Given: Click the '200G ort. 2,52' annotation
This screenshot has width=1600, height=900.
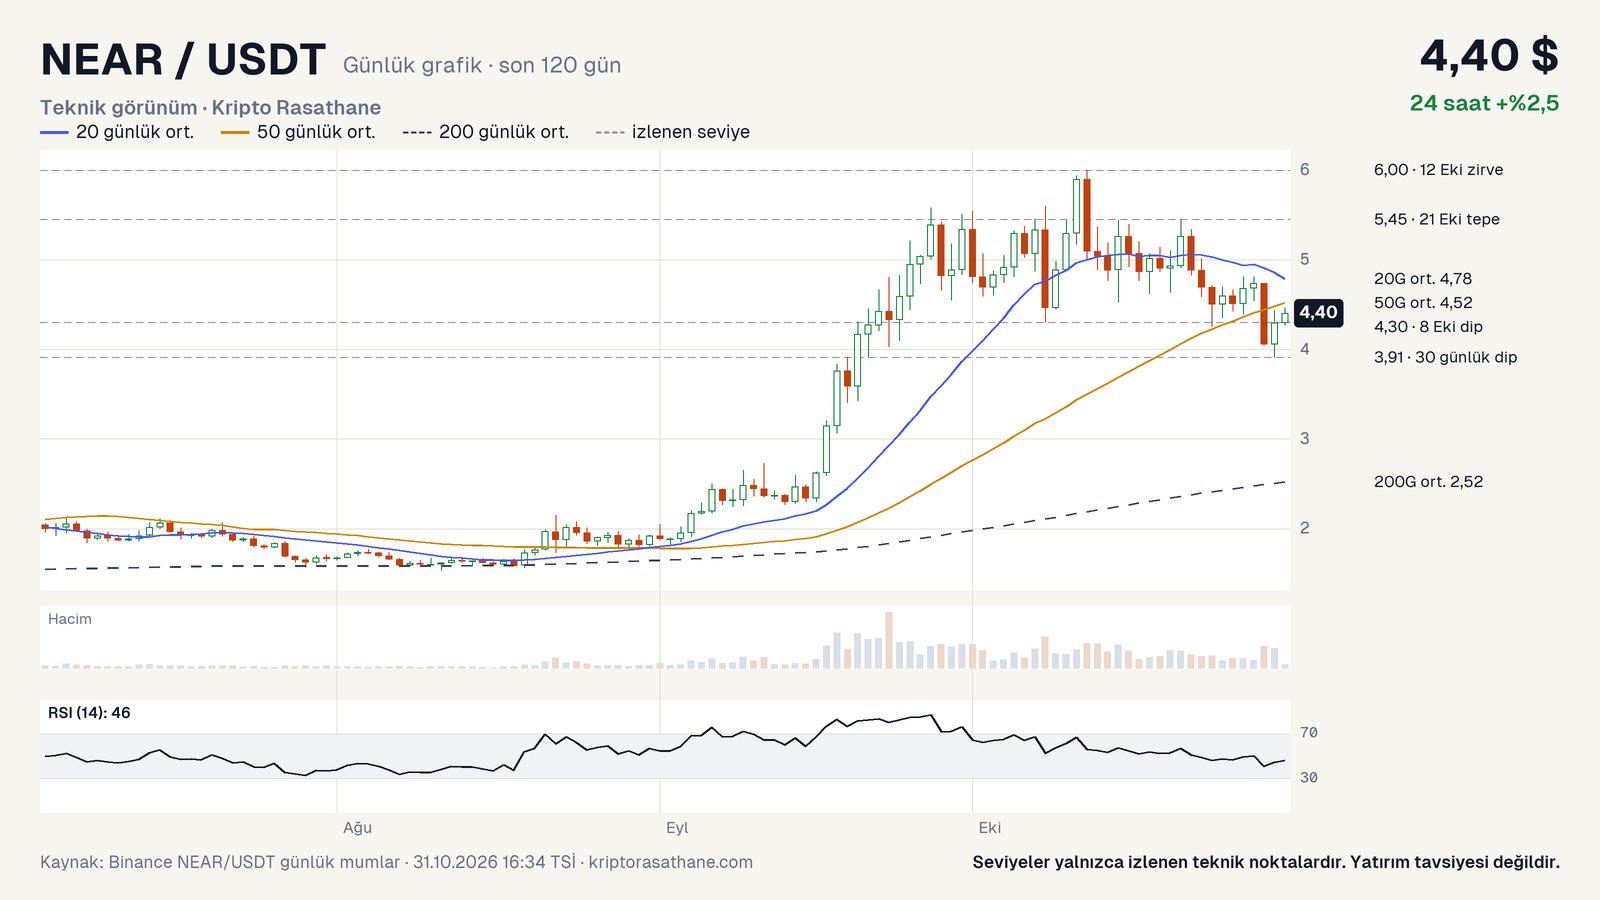Looking at the screenshot, I should (1428, 482).
